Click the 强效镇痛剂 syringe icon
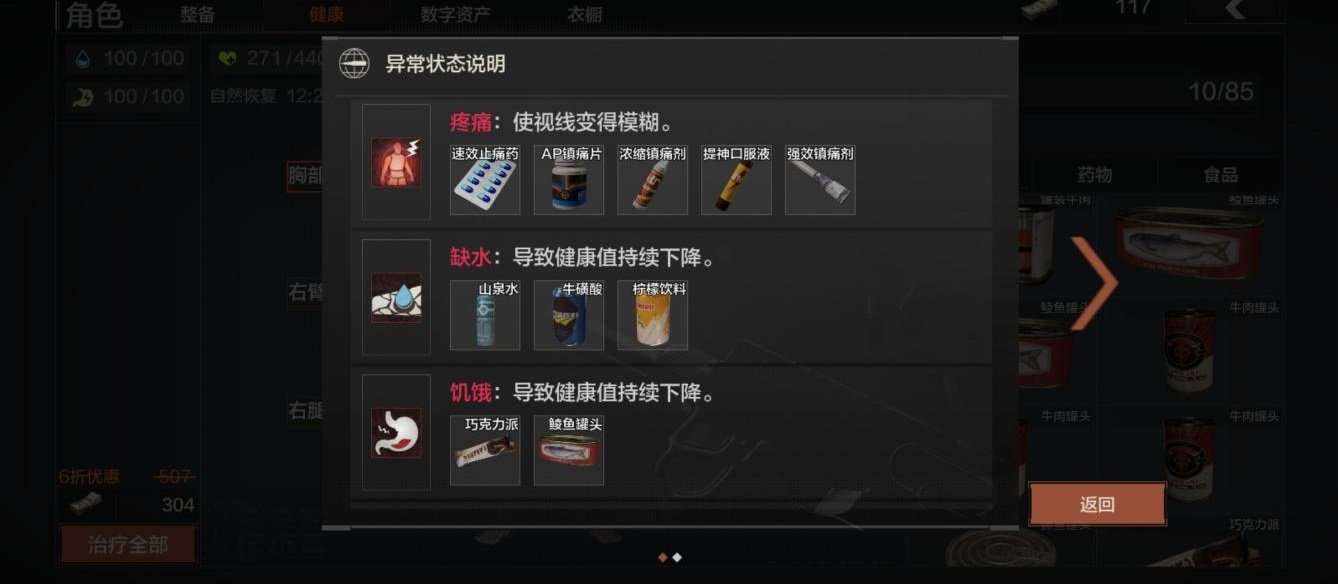Image resolution: width=1338 pixels, height=586 pixels. coord(821,180)
